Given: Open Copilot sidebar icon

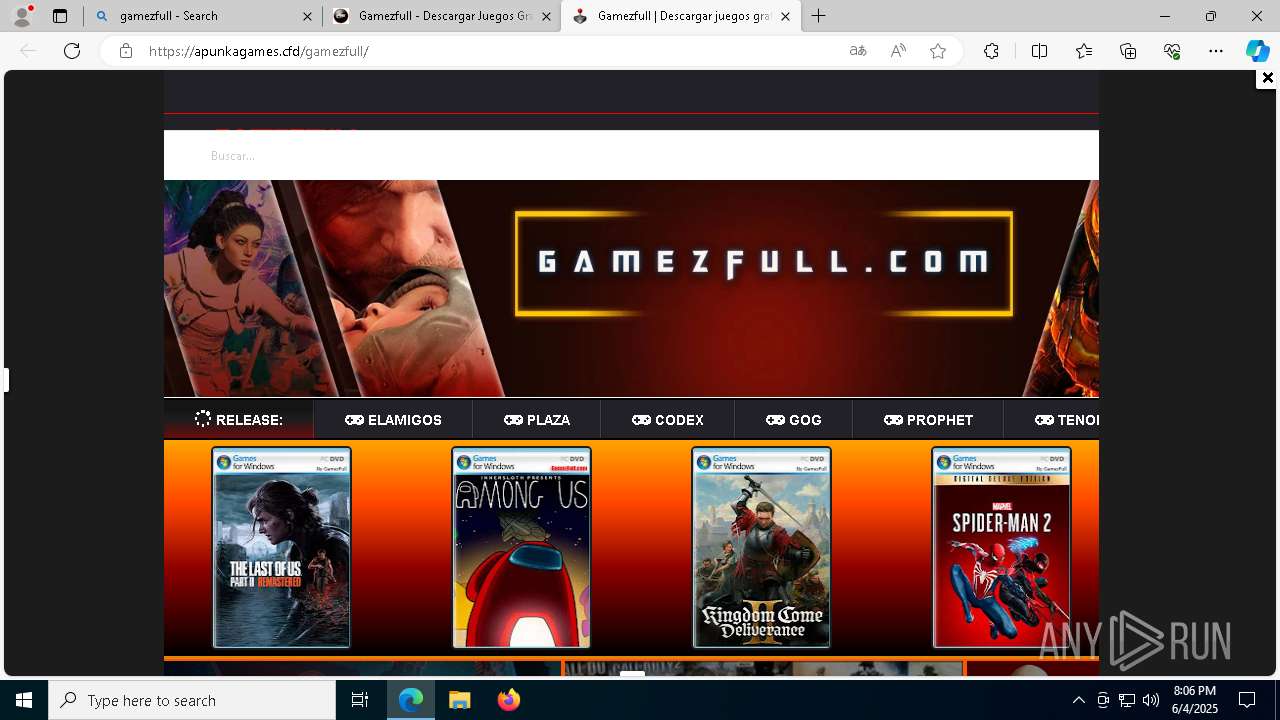Looking at the screenshot, I should 1257,51.
